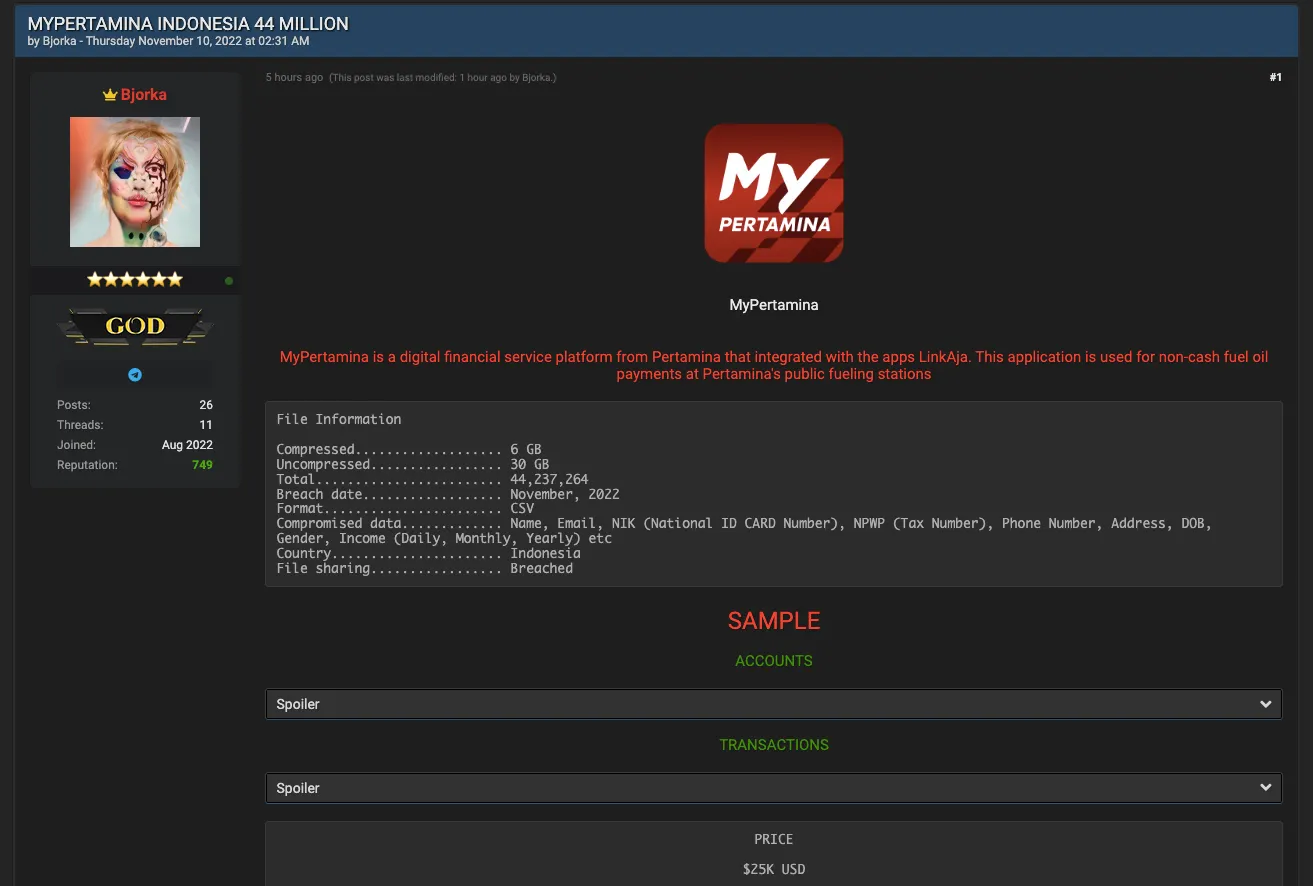This screenshot has width=1313, height=886.
Task: Click the GOD rank badge
Action: click(135, 326)
